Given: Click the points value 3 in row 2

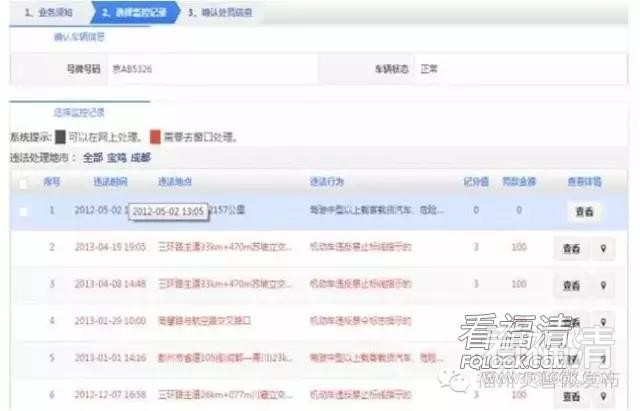Looking at the screenshot, I should click(x=476, y=247).
